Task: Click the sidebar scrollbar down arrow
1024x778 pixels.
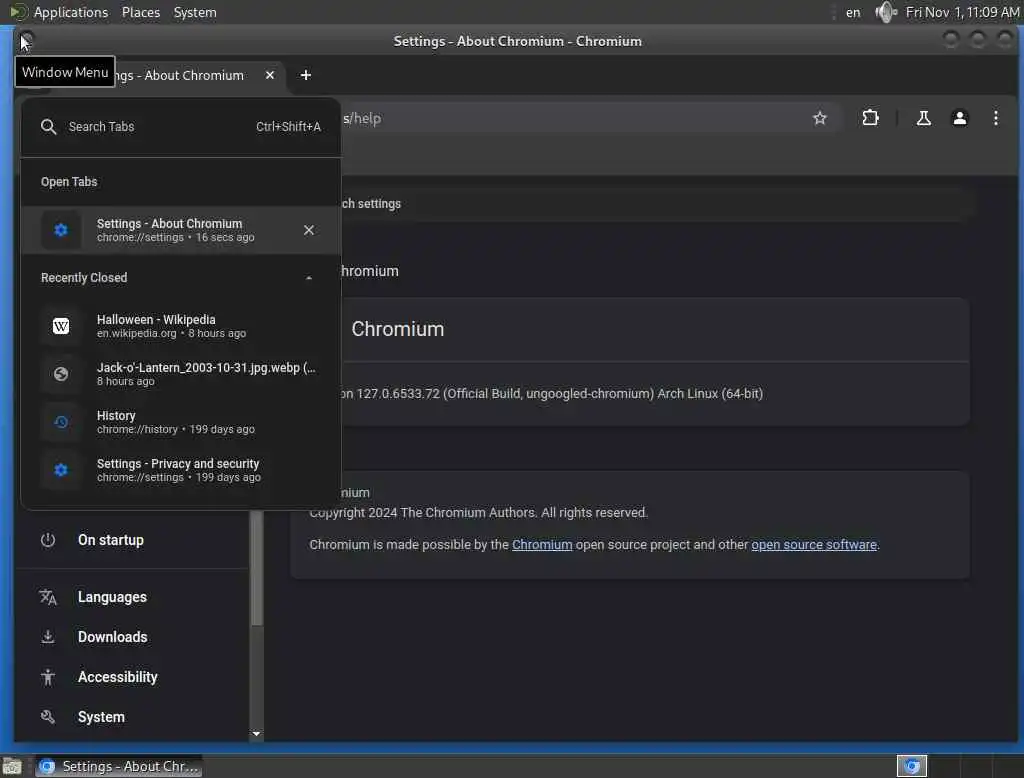Action: [x=257, y=734]
